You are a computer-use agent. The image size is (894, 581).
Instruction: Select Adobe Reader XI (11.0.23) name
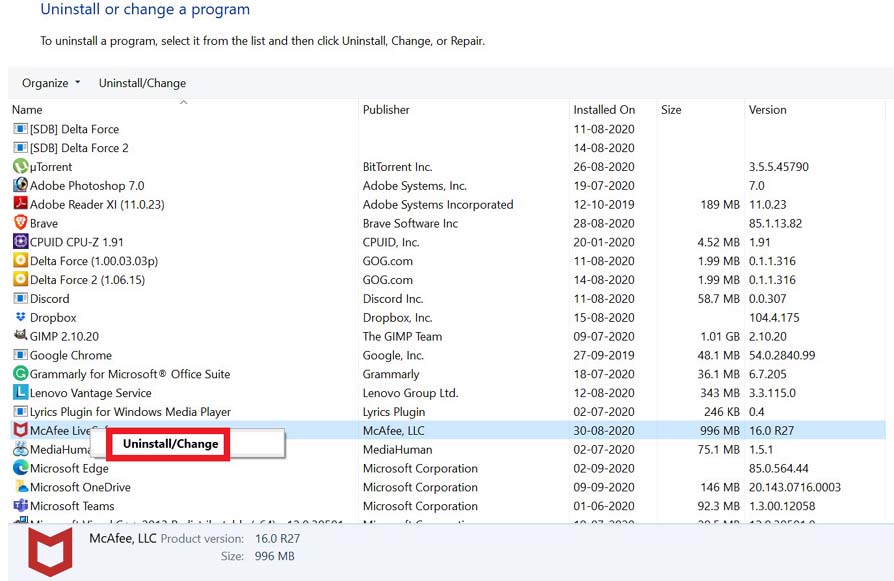coord(97,205)
